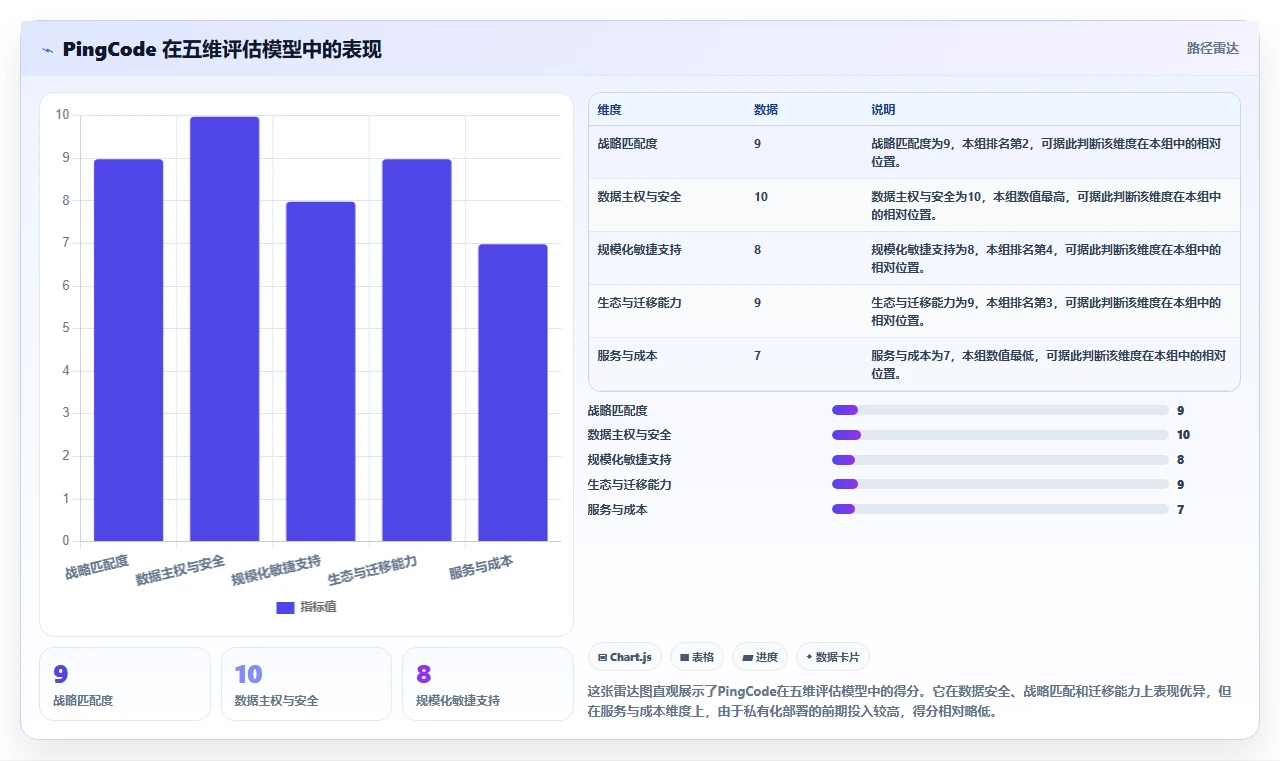Viewport: 1280px width, 761px height.
Task: Click the 生态与迁移能力 bar in chart
Action: [417, 350]
